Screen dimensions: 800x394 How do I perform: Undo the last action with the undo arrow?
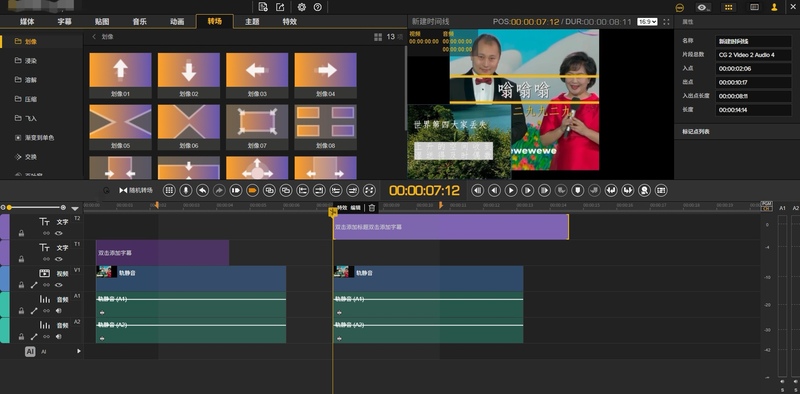point(203,190)
